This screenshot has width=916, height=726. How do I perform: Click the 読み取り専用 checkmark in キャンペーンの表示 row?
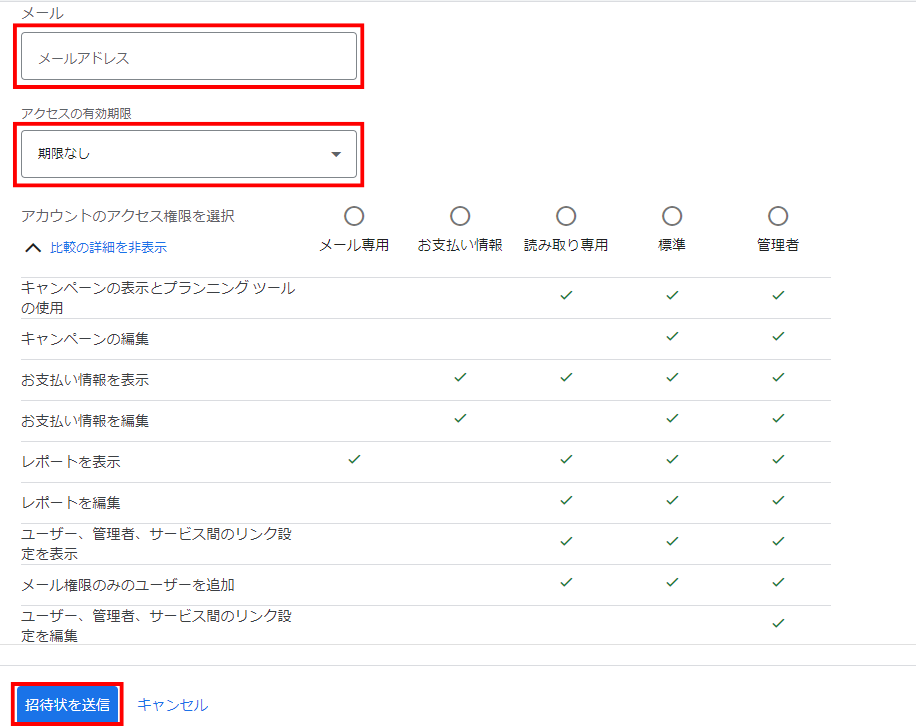[x=565, y=296]
